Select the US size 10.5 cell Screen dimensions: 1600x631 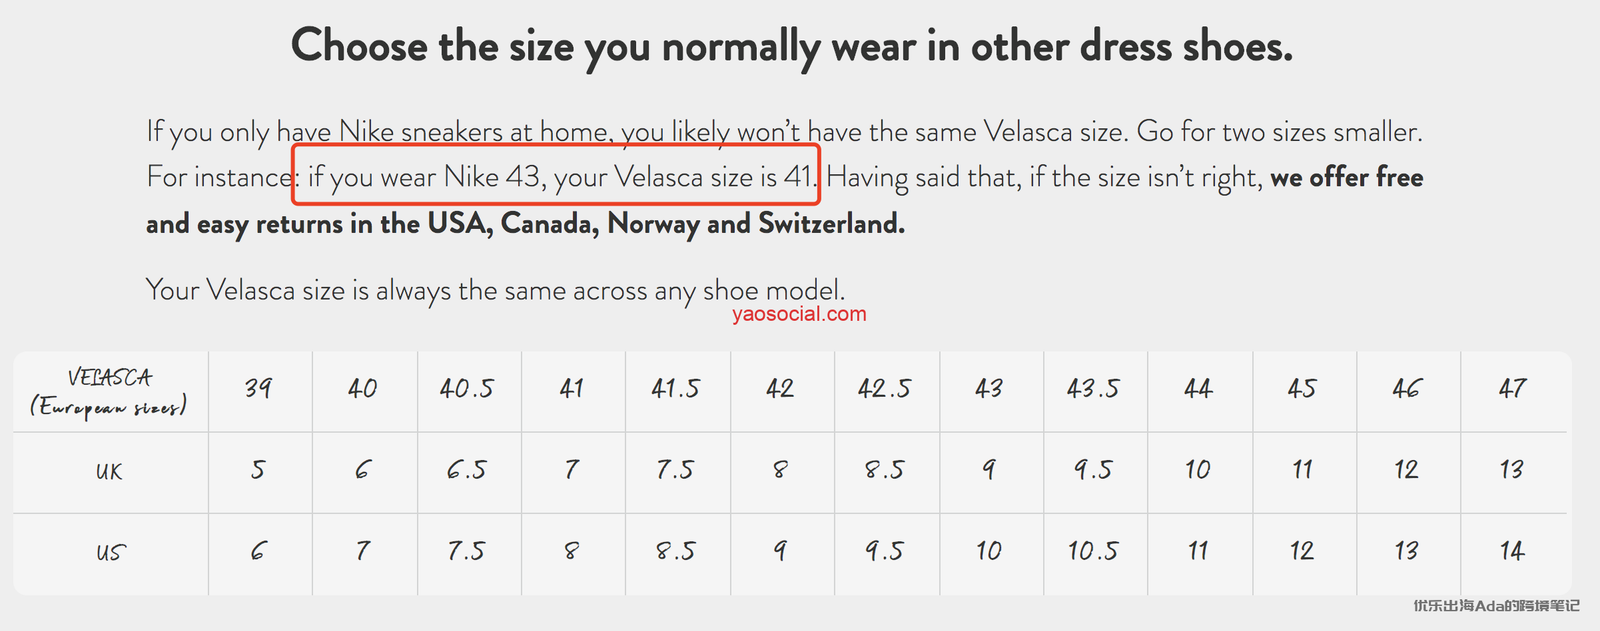click(1093, 551)
